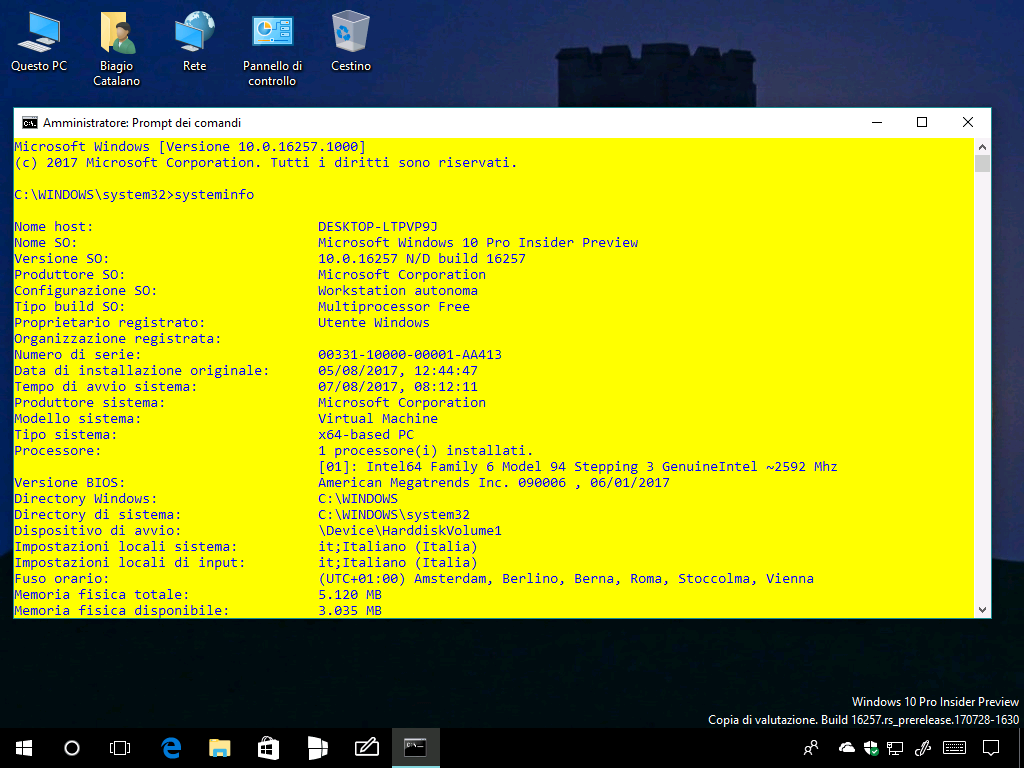Click the '(UTC+01:00) Amsterdam, Berlino' time zone value
1024x768 pixels.
tap(566, 579)
